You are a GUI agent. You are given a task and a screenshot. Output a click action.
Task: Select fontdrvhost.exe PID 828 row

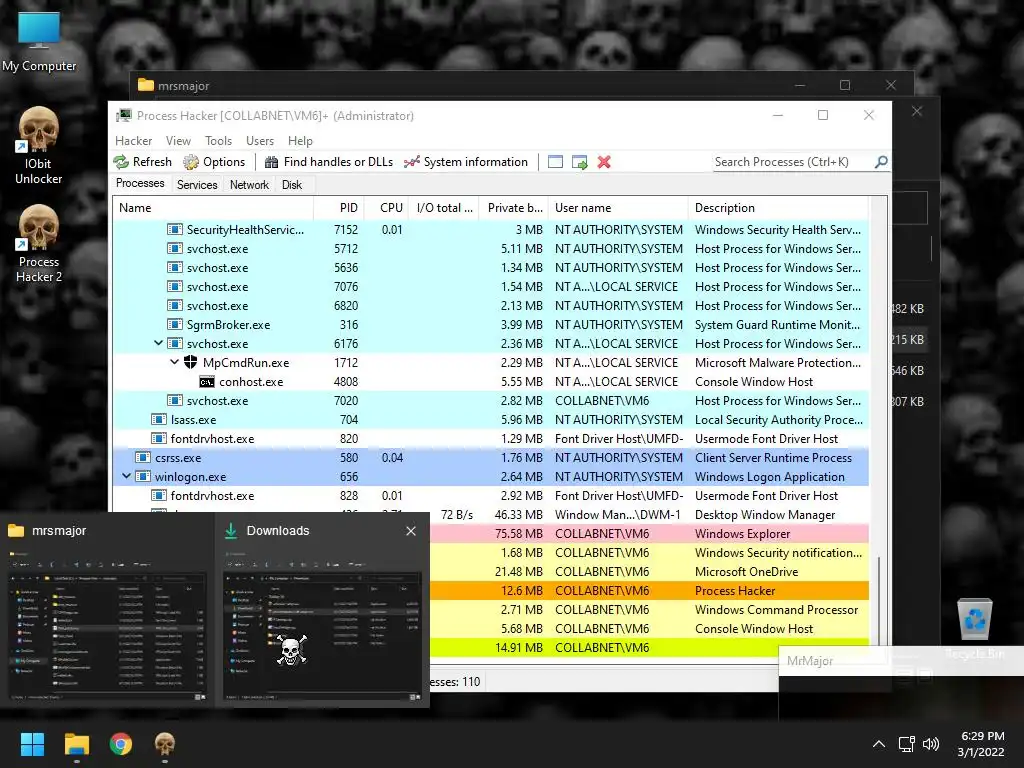tap(490, 496)
